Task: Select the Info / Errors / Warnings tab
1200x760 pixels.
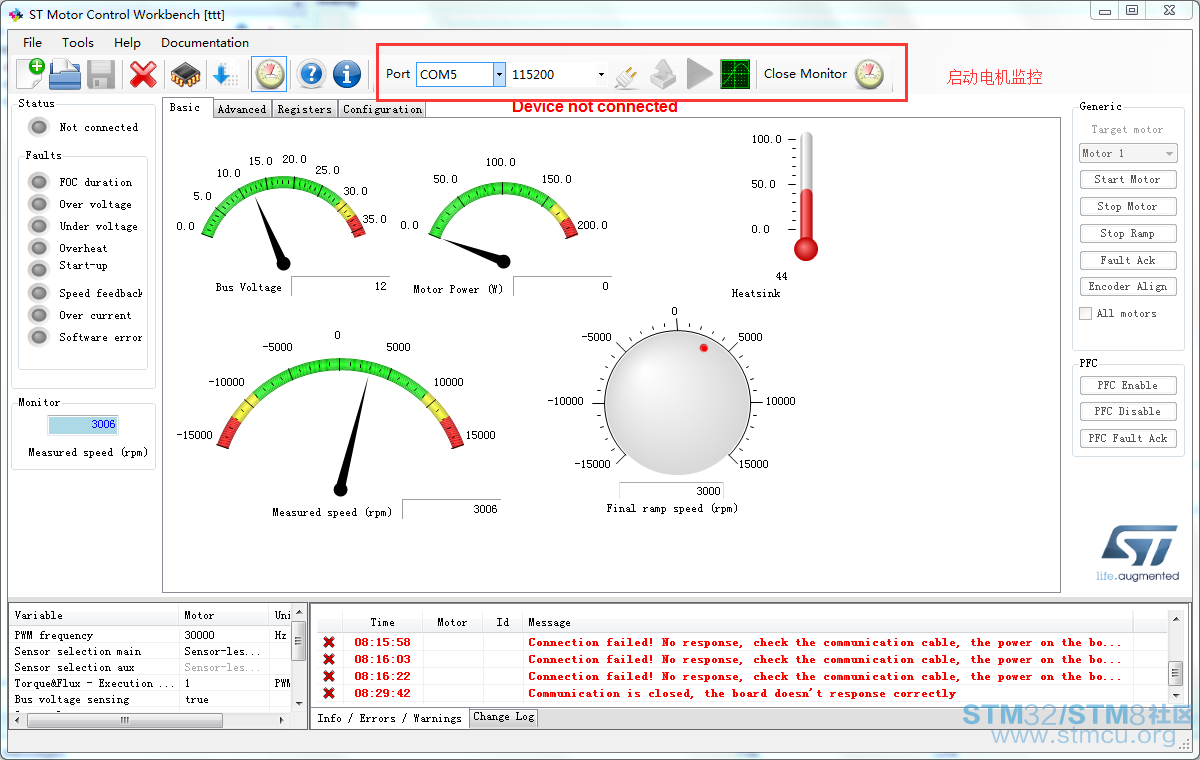Action: pyautogui.click(x=389, y=718)
